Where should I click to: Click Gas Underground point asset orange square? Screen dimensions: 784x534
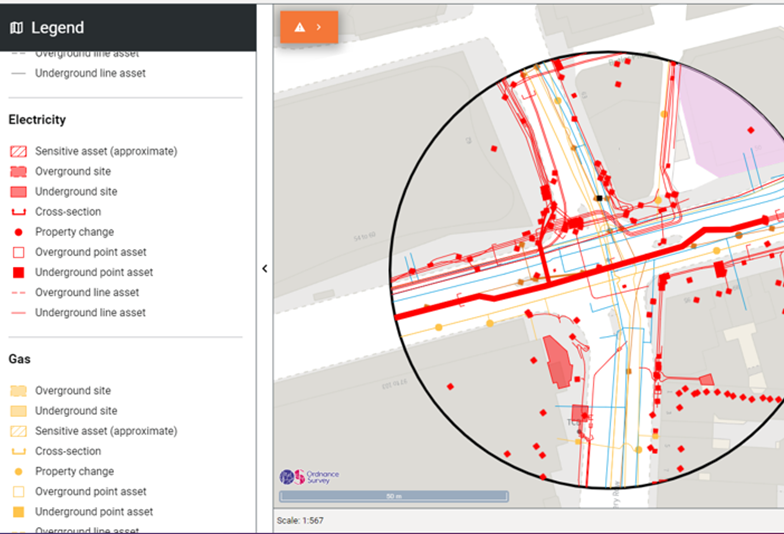click(x=18, y=511)
